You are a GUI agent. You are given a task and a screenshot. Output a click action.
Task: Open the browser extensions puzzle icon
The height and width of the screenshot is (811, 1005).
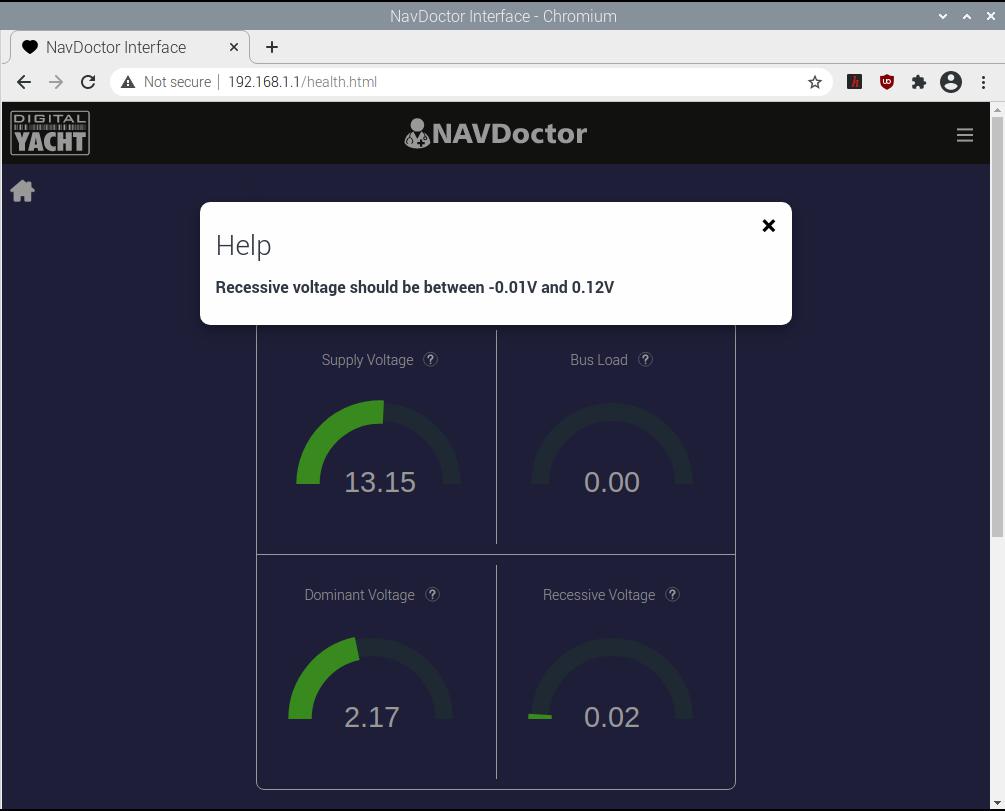pyautogui.click(x=918, y=82)
